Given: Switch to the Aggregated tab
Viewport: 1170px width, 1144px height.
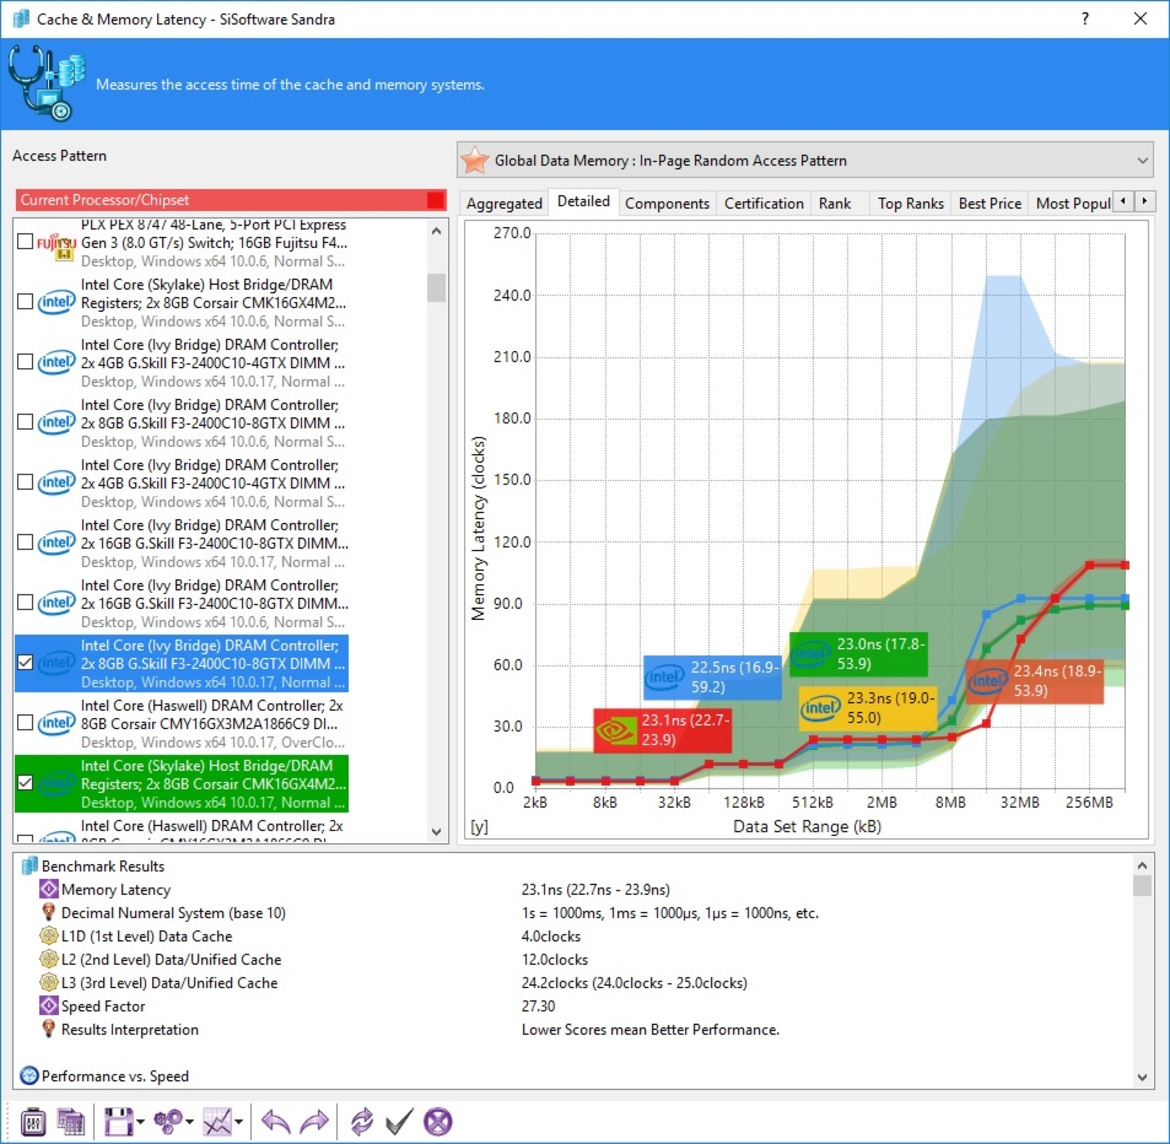Looking at the screenshot, I should pos(504,203).
